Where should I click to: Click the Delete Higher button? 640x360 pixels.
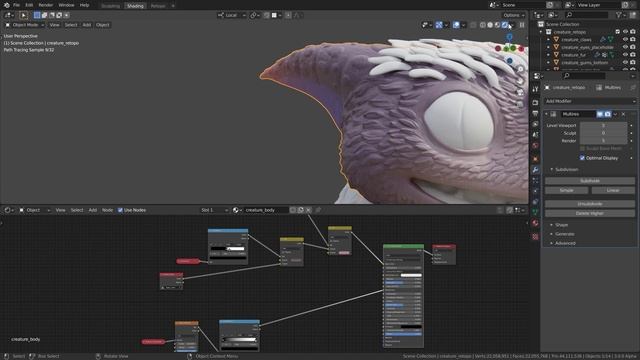coord(590,213)
